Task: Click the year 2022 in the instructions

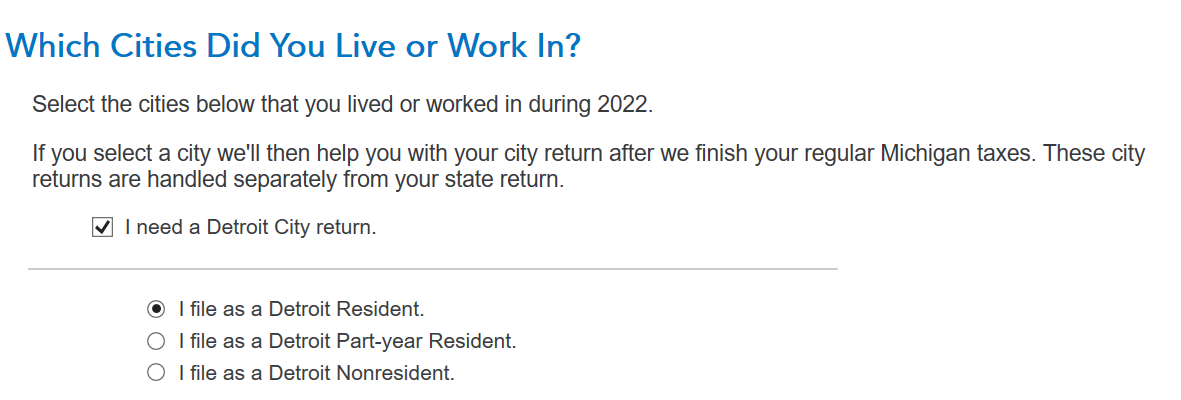Action: [626, 104]
